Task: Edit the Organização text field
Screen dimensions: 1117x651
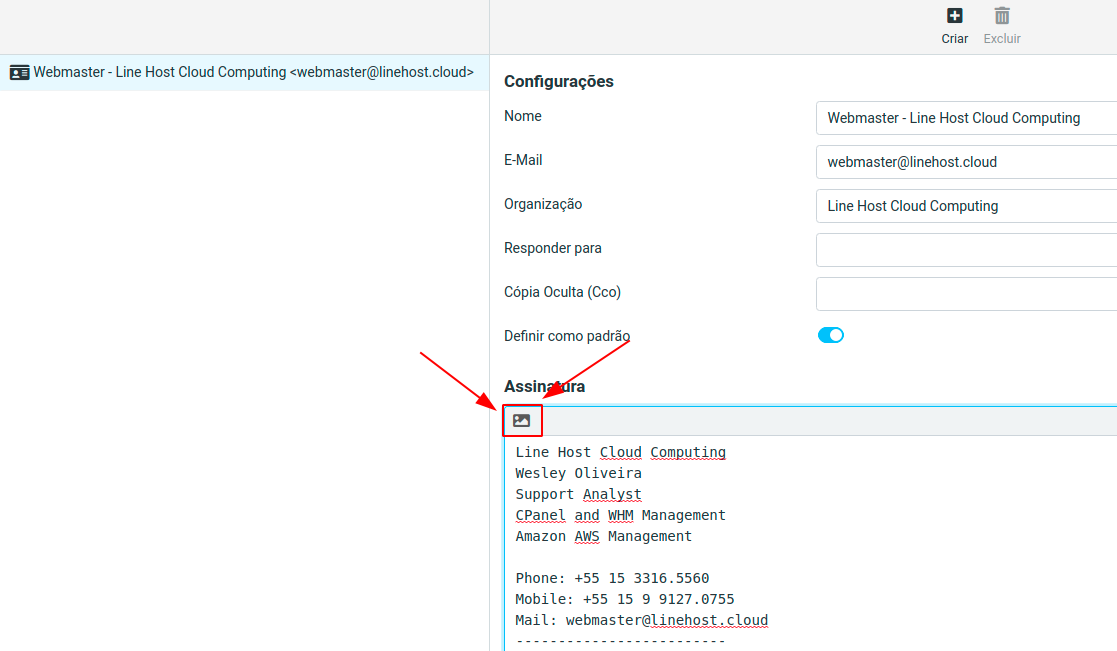Action: [965, 206]
